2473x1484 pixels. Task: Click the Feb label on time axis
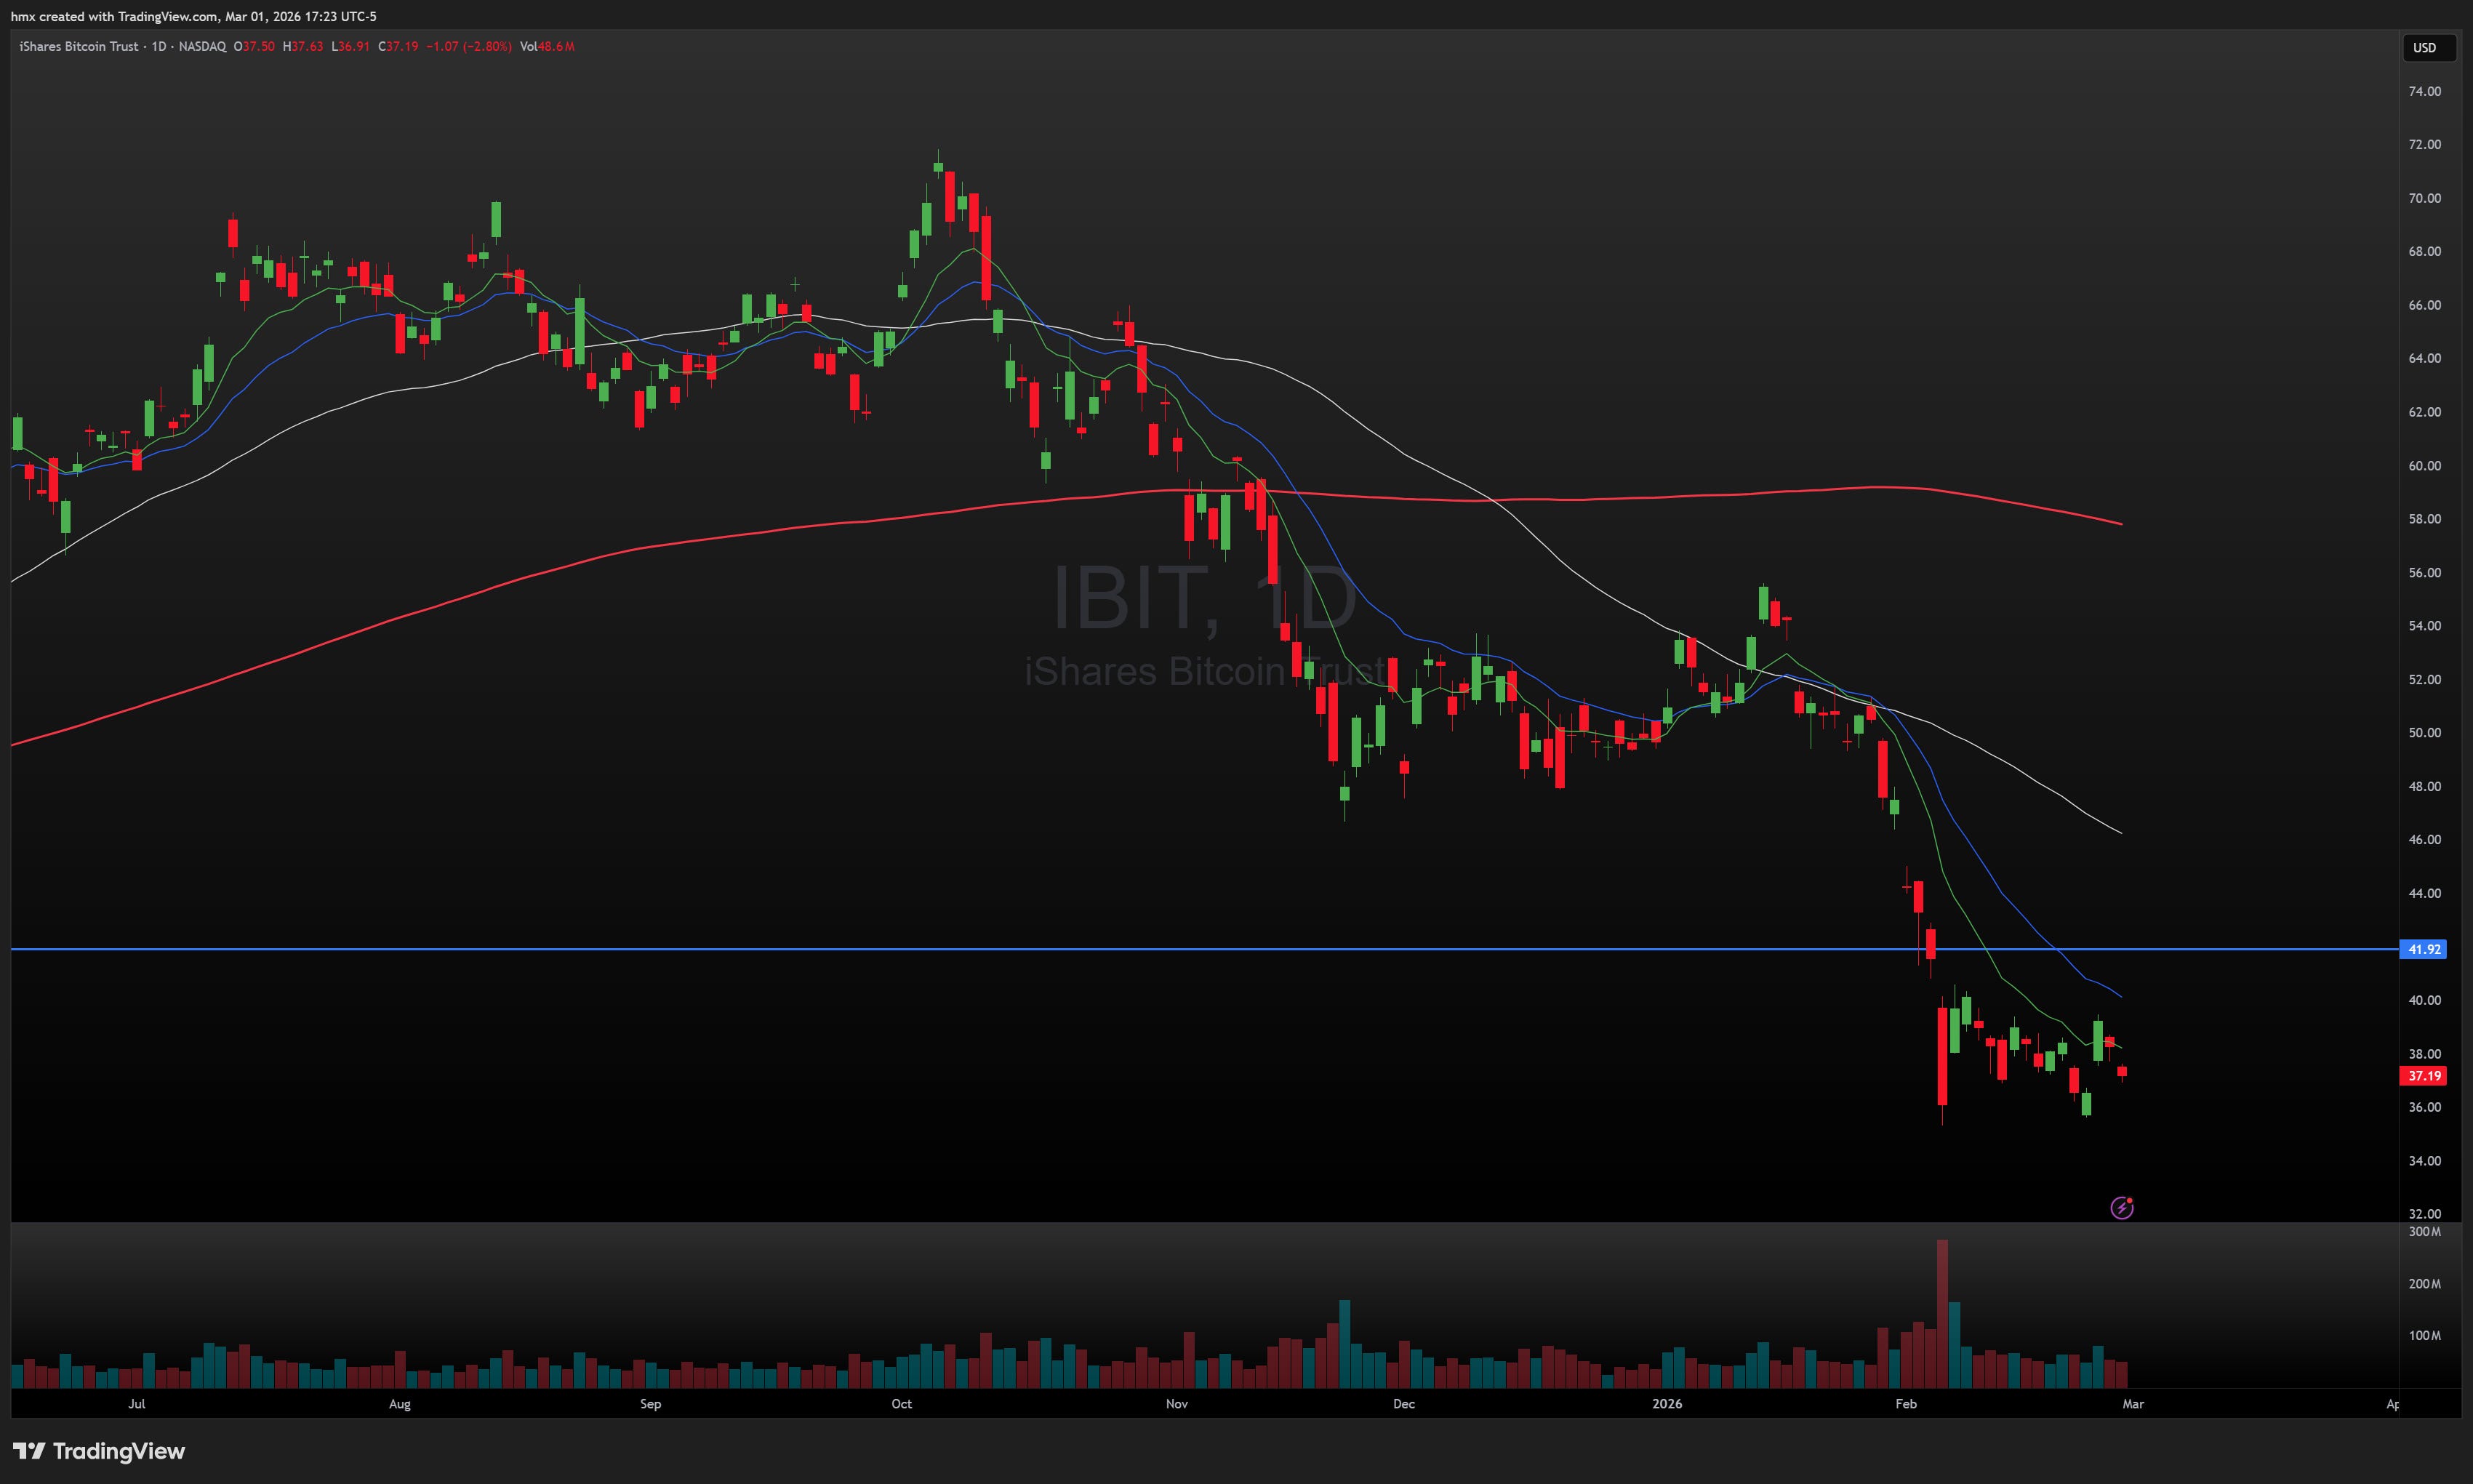pos(1906,1403)
